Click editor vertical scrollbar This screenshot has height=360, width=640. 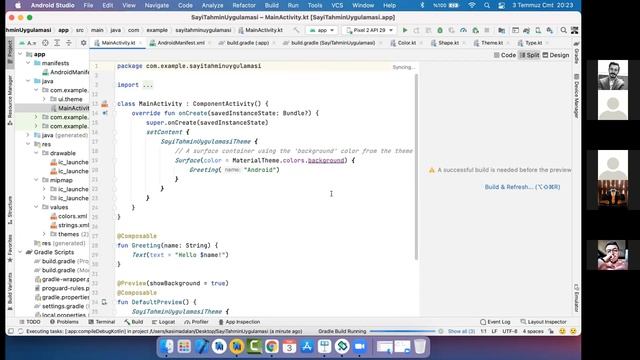[x=416, y=167]
